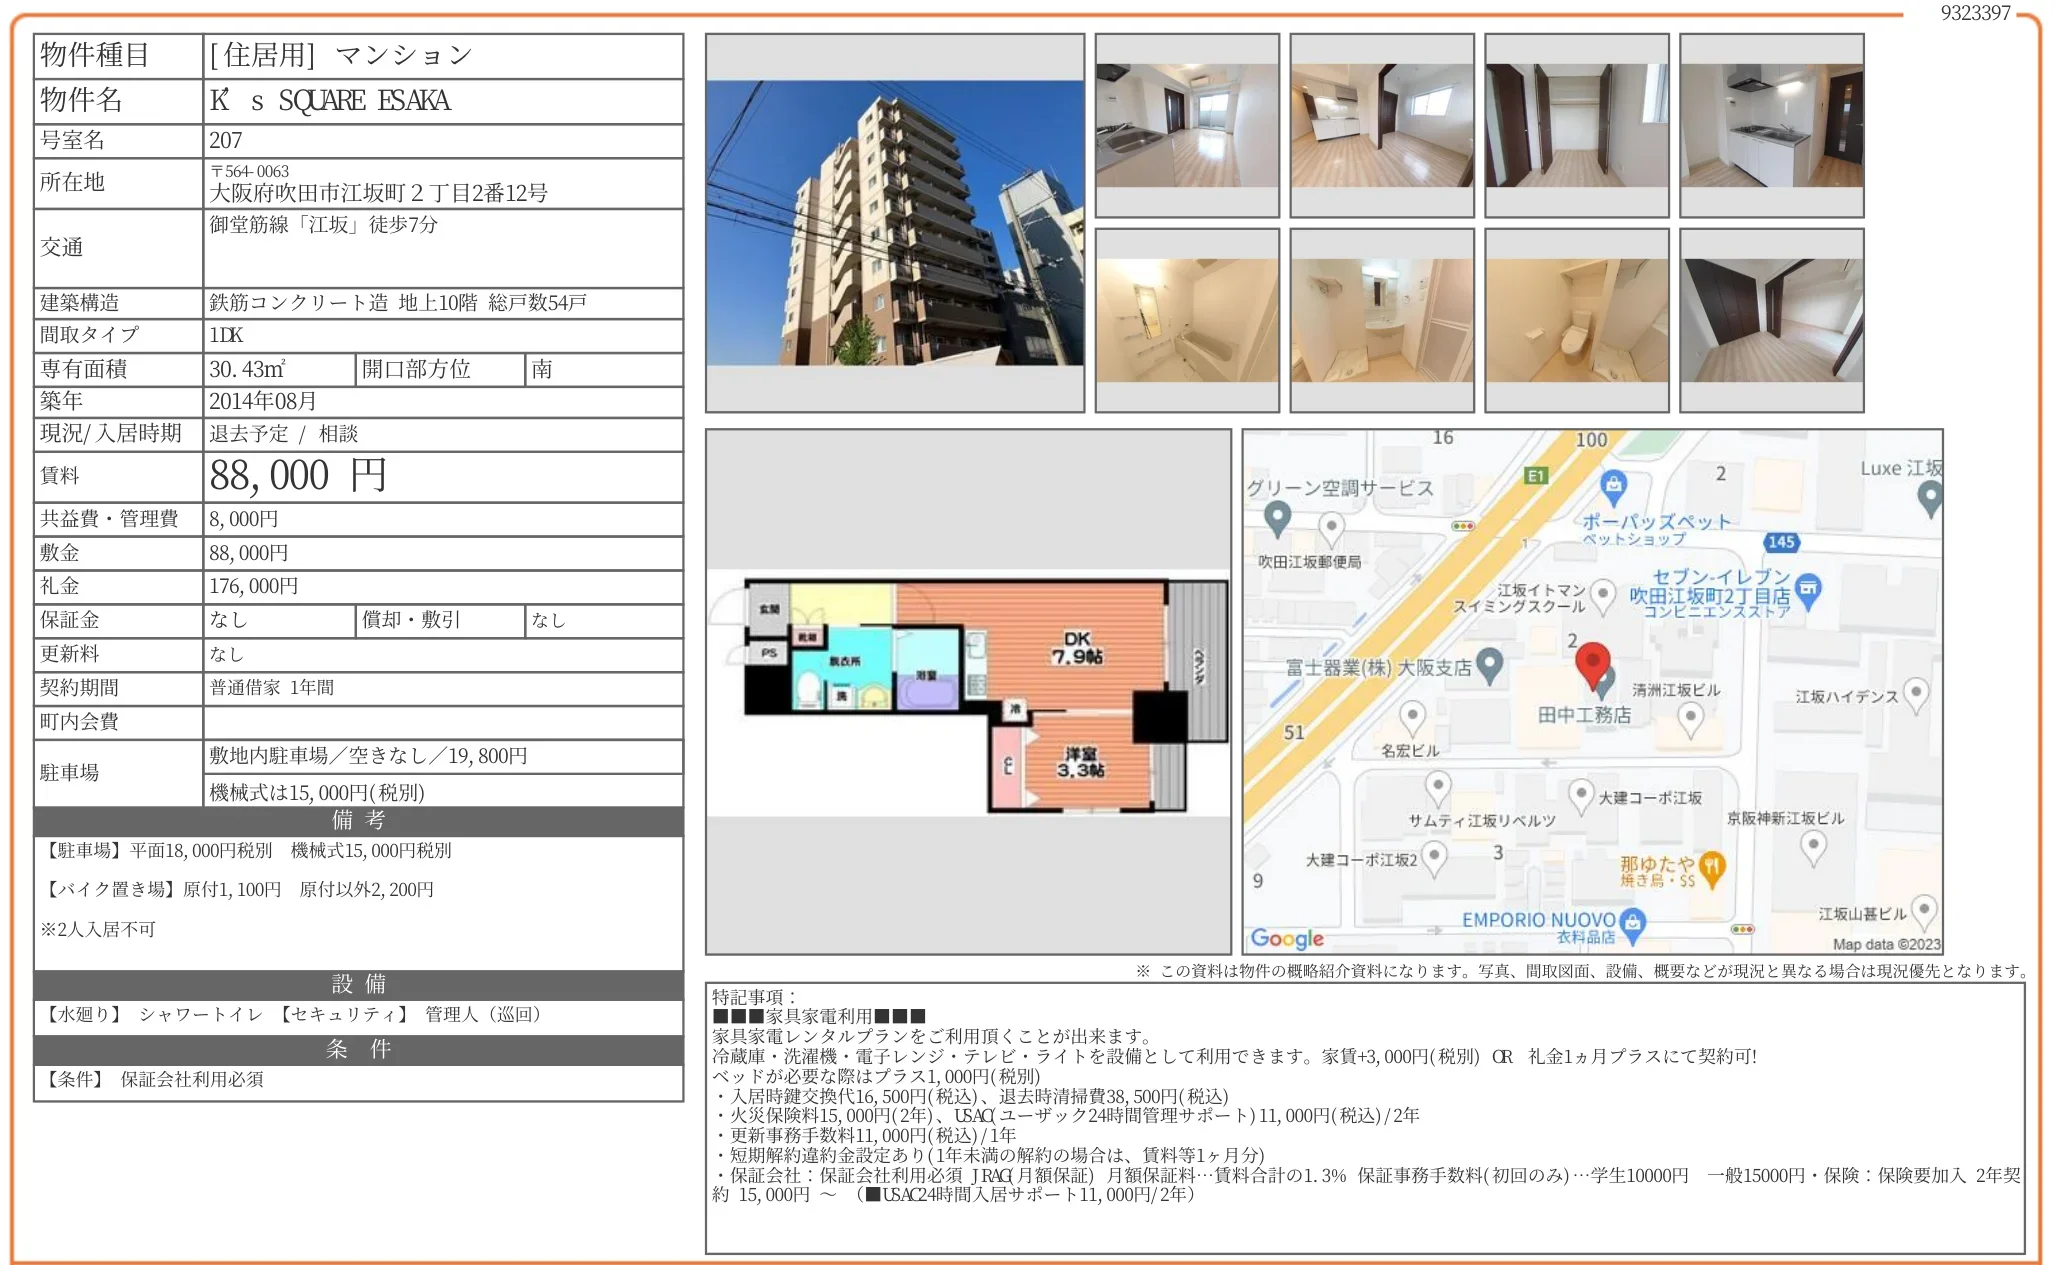Click the グリーン空調サービス map pin
This screenshot has height=1265, width=2056.
coord(1277,518)
